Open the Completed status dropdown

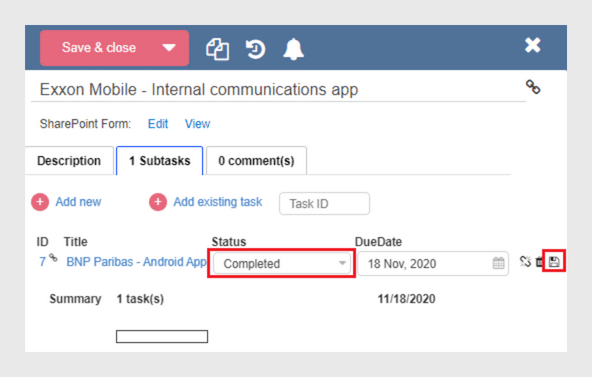click(x=282, y=263)
